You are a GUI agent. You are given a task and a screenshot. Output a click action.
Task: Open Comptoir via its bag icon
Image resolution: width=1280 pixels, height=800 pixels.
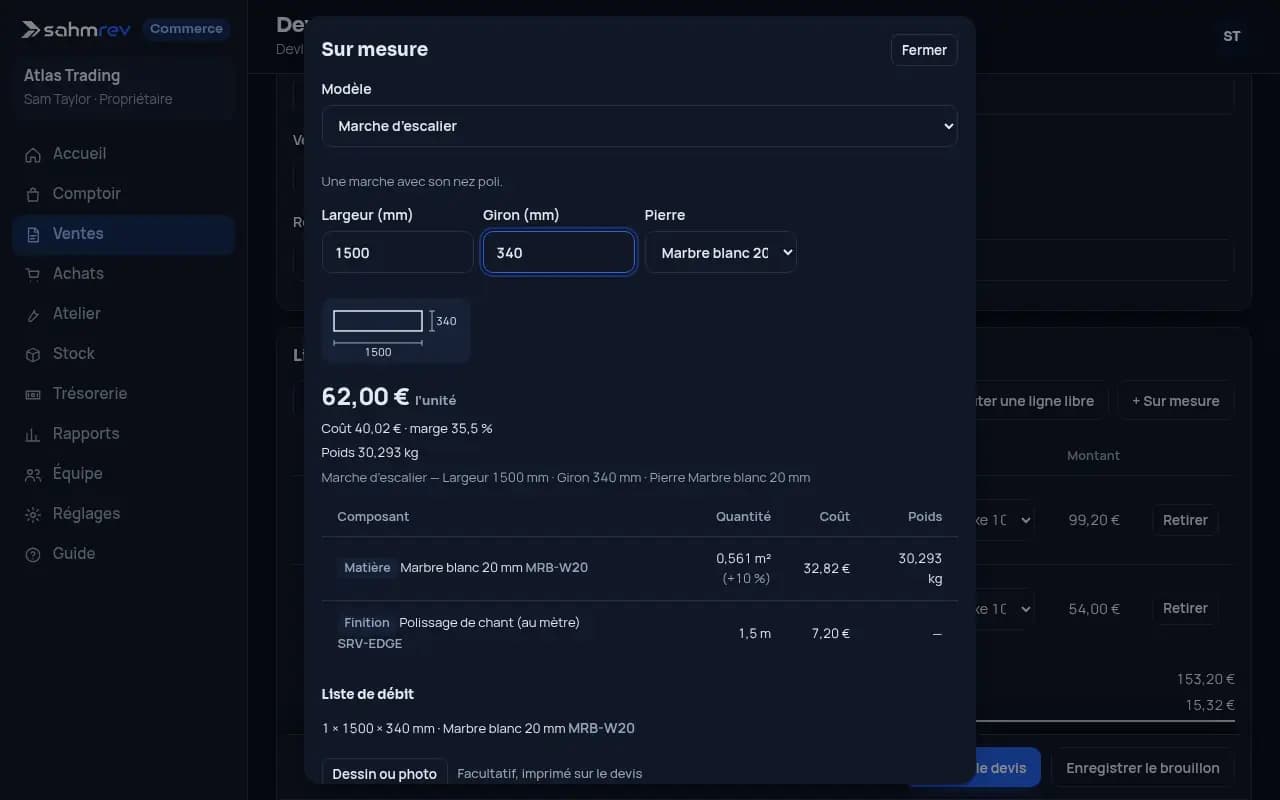click(33, 194)
